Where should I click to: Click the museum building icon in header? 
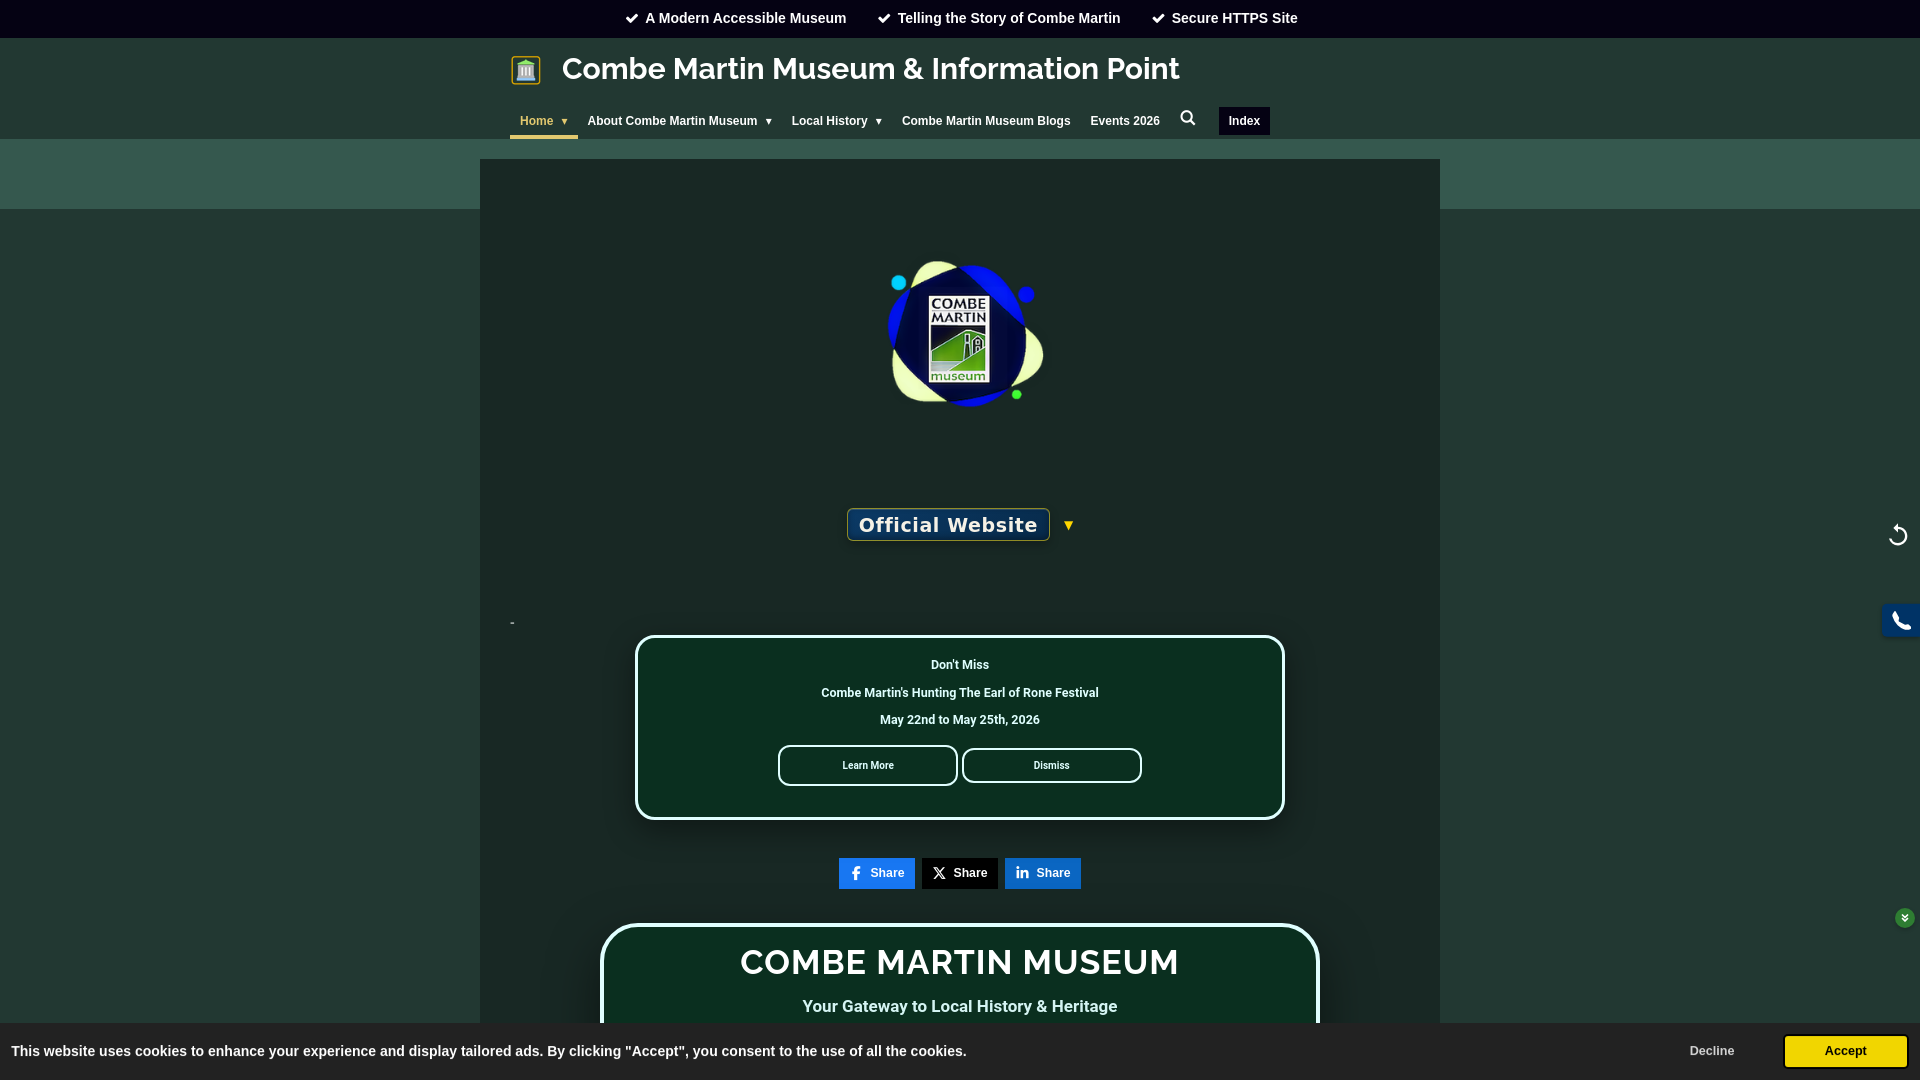point(526,70)
